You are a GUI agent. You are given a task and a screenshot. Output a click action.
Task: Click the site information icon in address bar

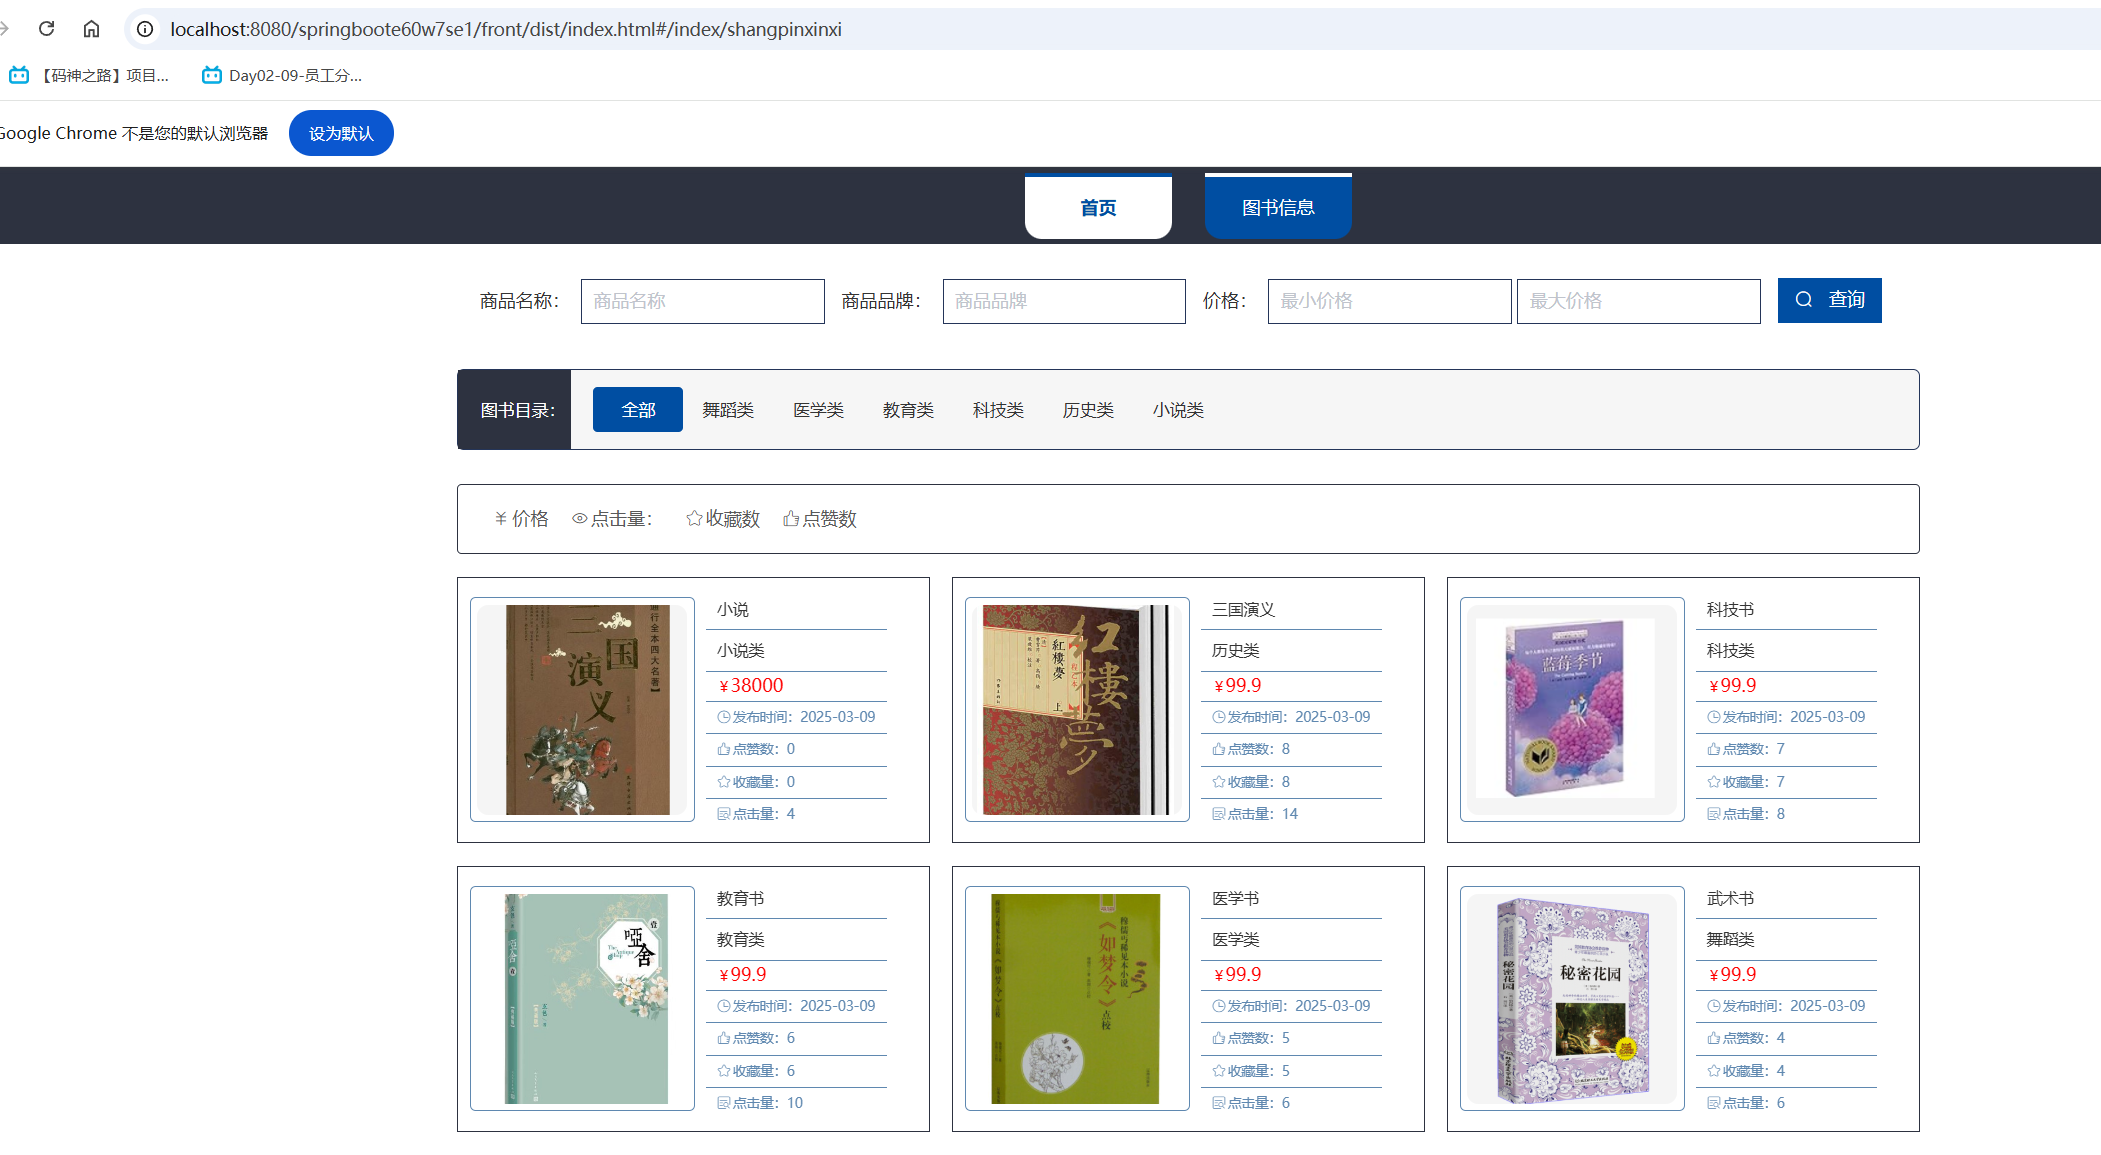click(145, 29)
